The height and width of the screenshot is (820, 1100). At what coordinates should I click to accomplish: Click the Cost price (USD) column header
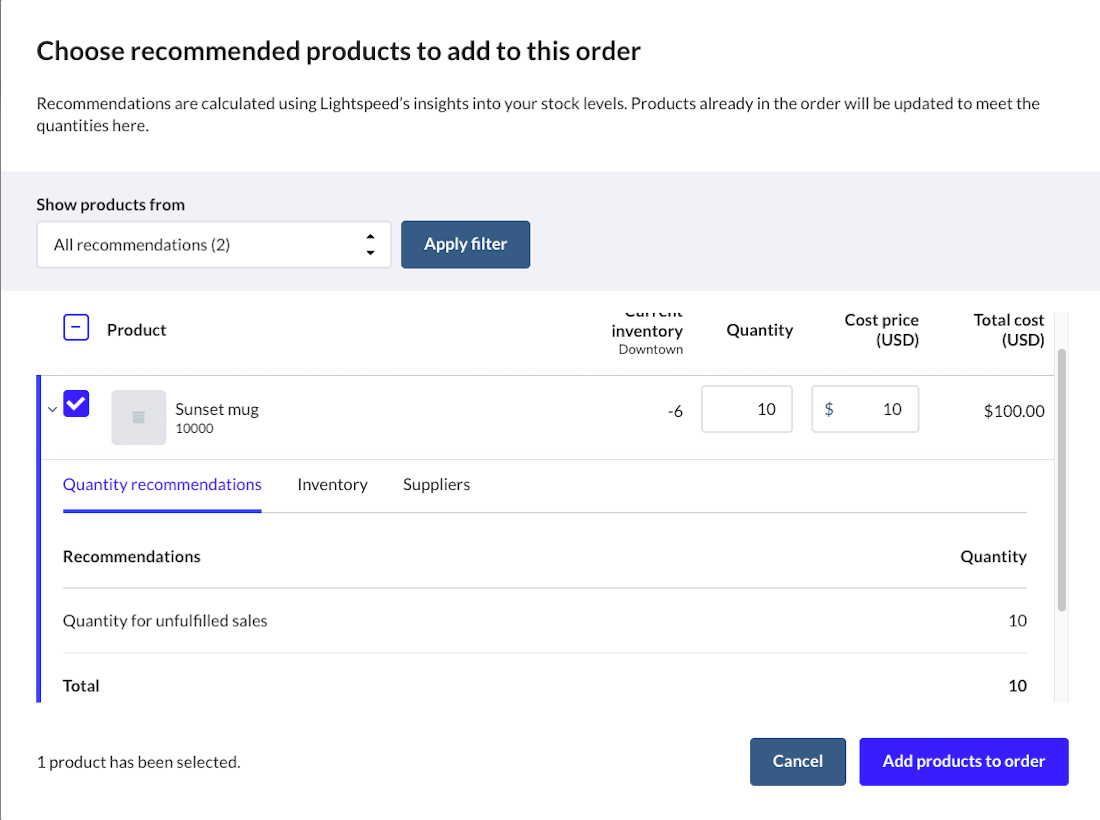(x=881, y=330)
